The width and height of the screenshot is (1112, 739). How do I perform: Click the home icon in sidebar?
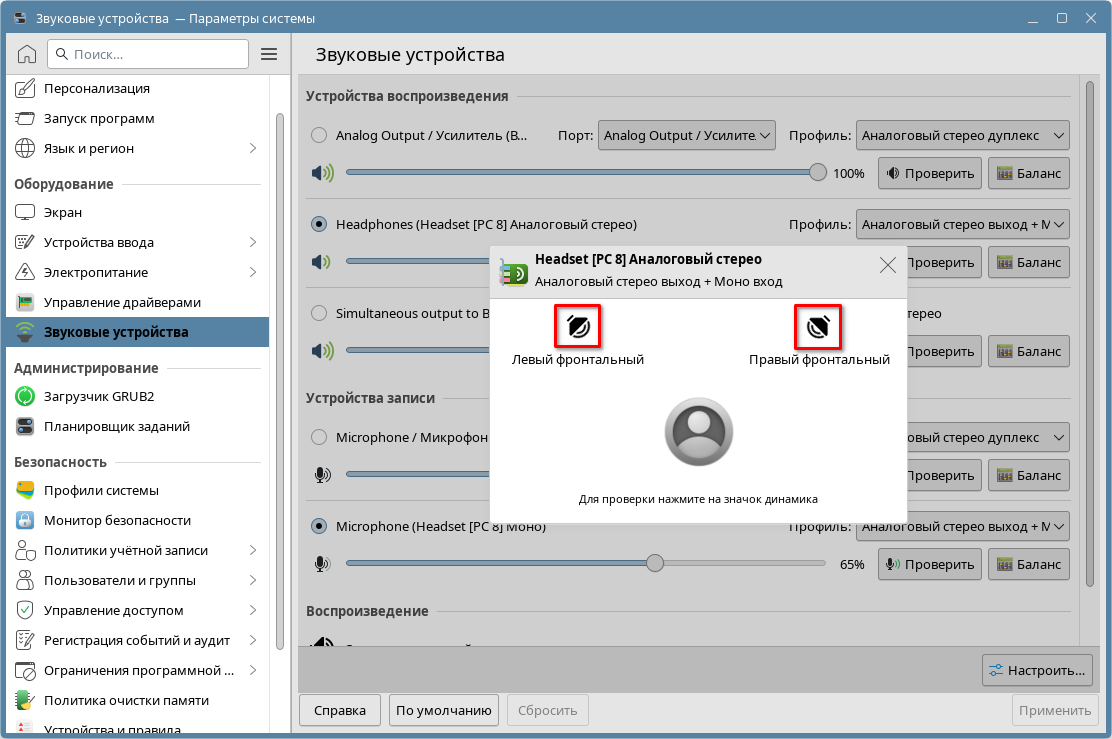[x=27, y=54]
